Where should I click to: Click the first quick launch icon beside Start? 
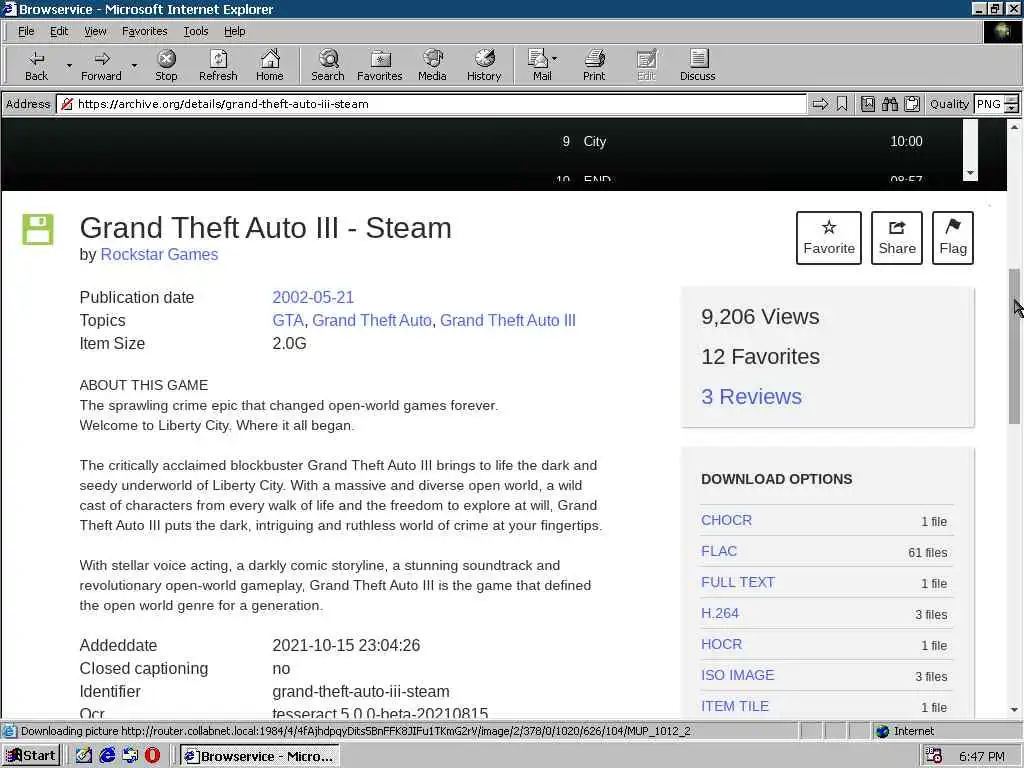pos(84,756)
